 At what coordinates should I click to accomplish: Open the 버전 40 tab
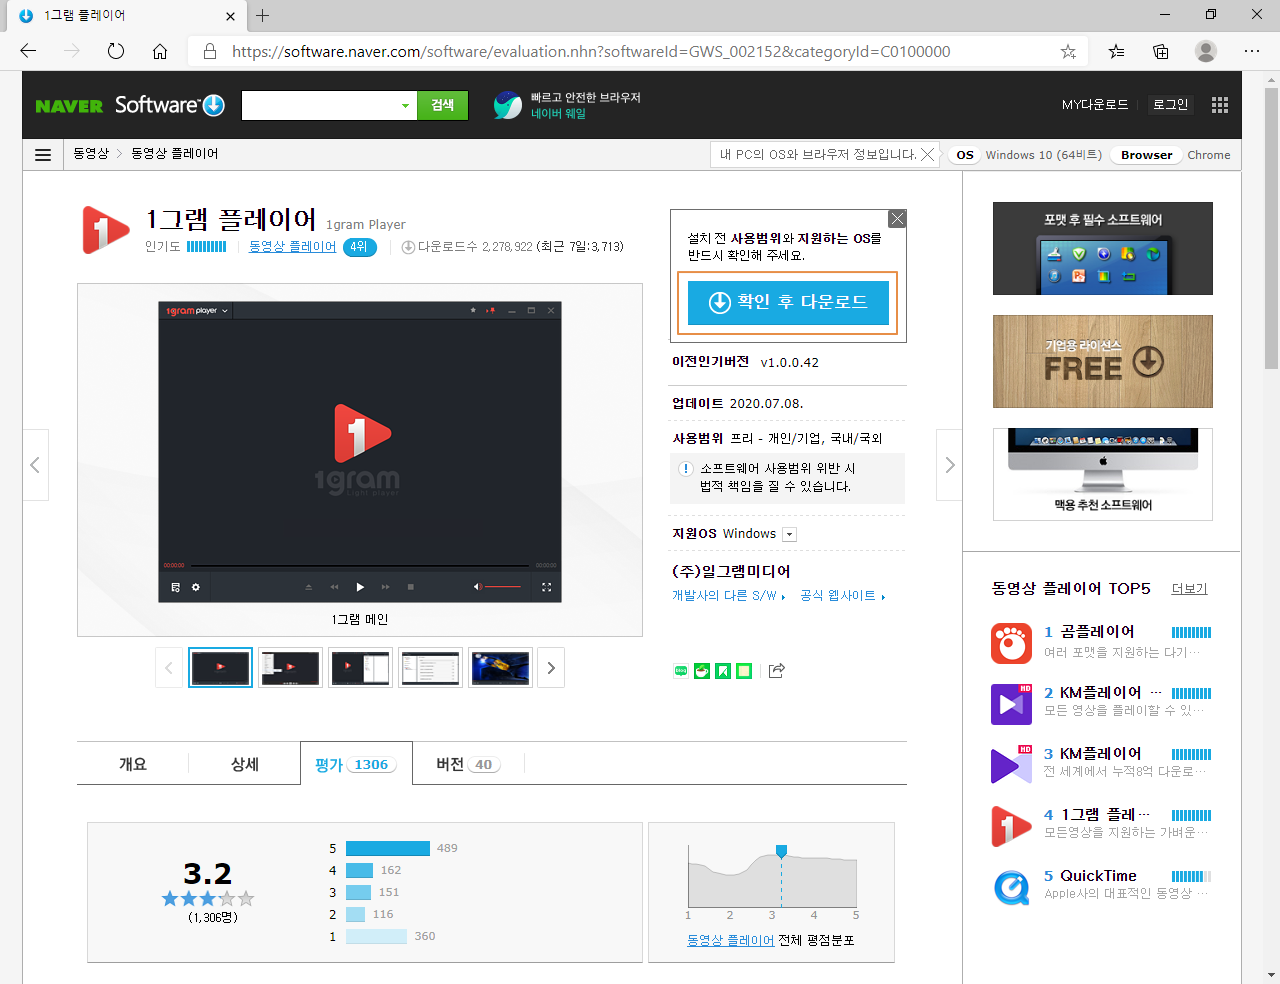click(468, 764)
